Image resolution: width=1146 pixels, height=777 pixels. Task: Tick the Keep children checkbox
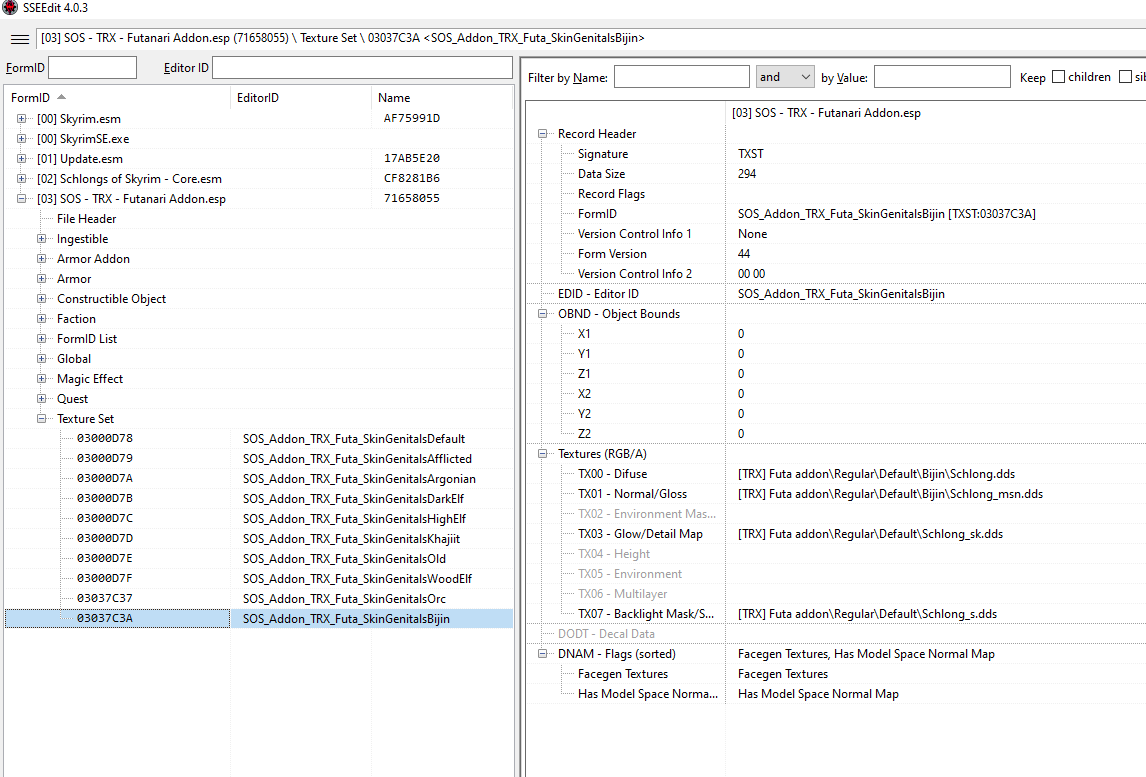tap(1058, 77)
